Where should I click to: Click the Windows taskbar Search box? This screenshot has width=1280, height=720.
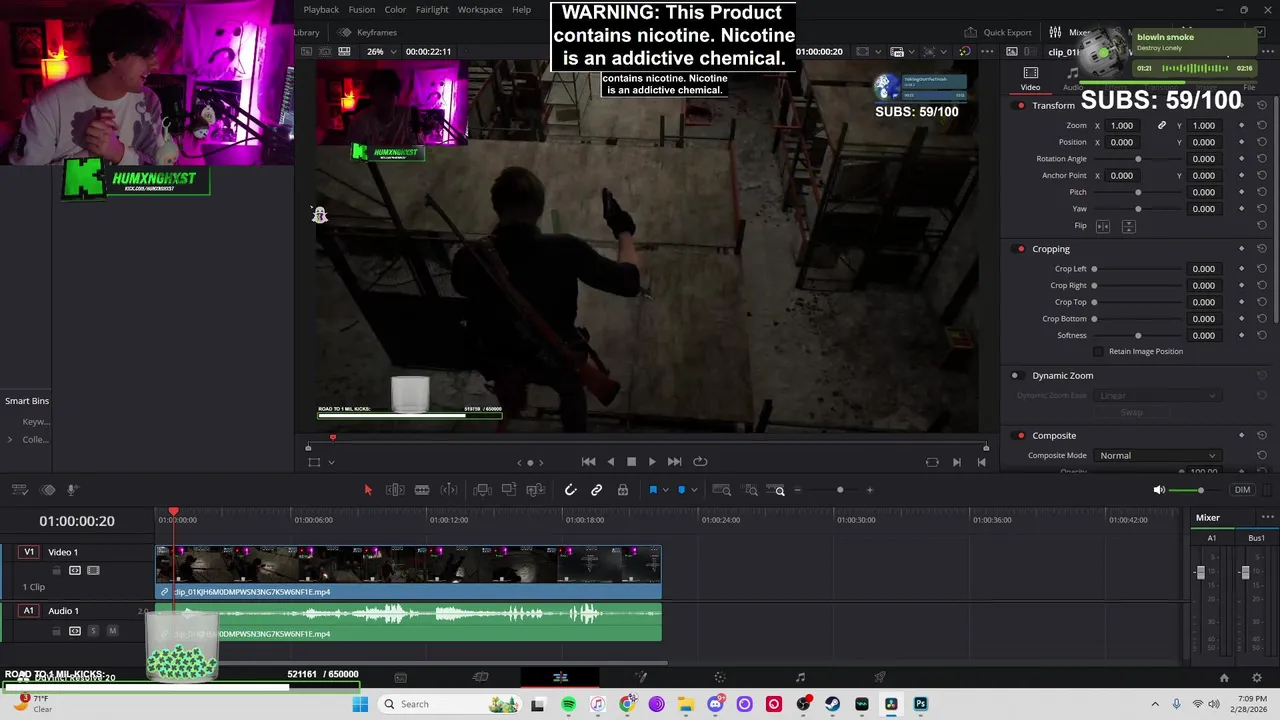450,704
